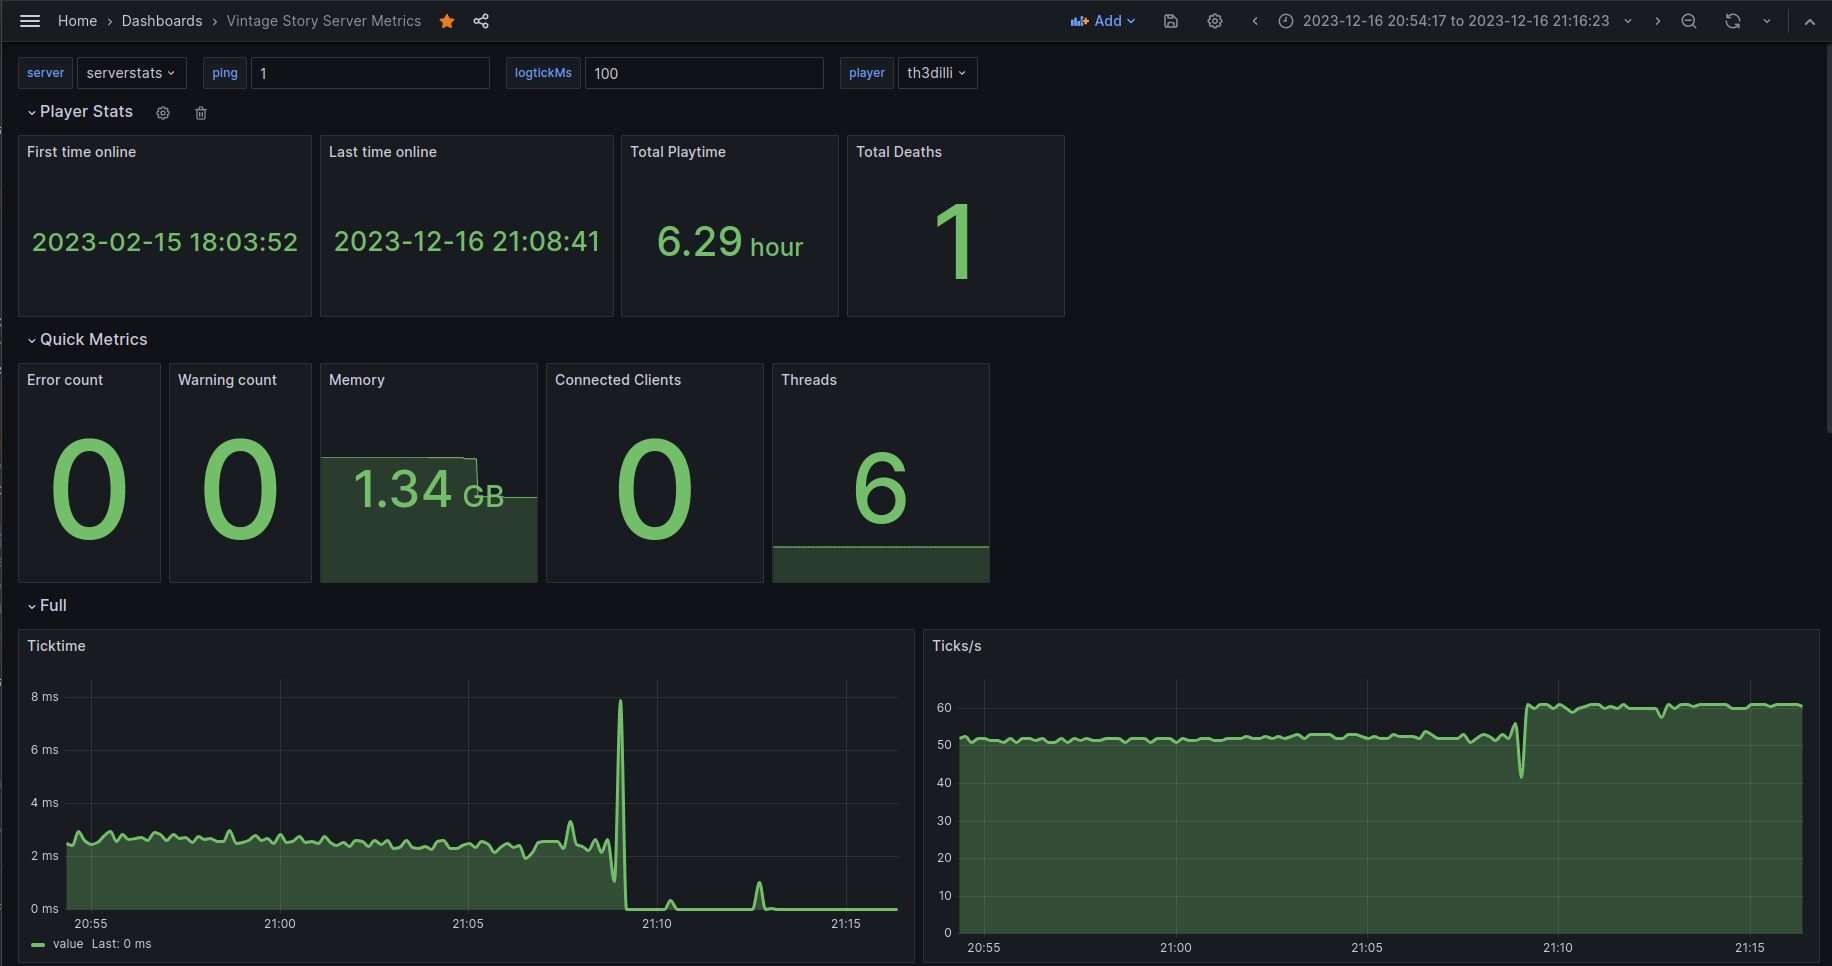Zoom out the time range
The height and width of the screenshot is (966, 1832).
(1689, 21)
